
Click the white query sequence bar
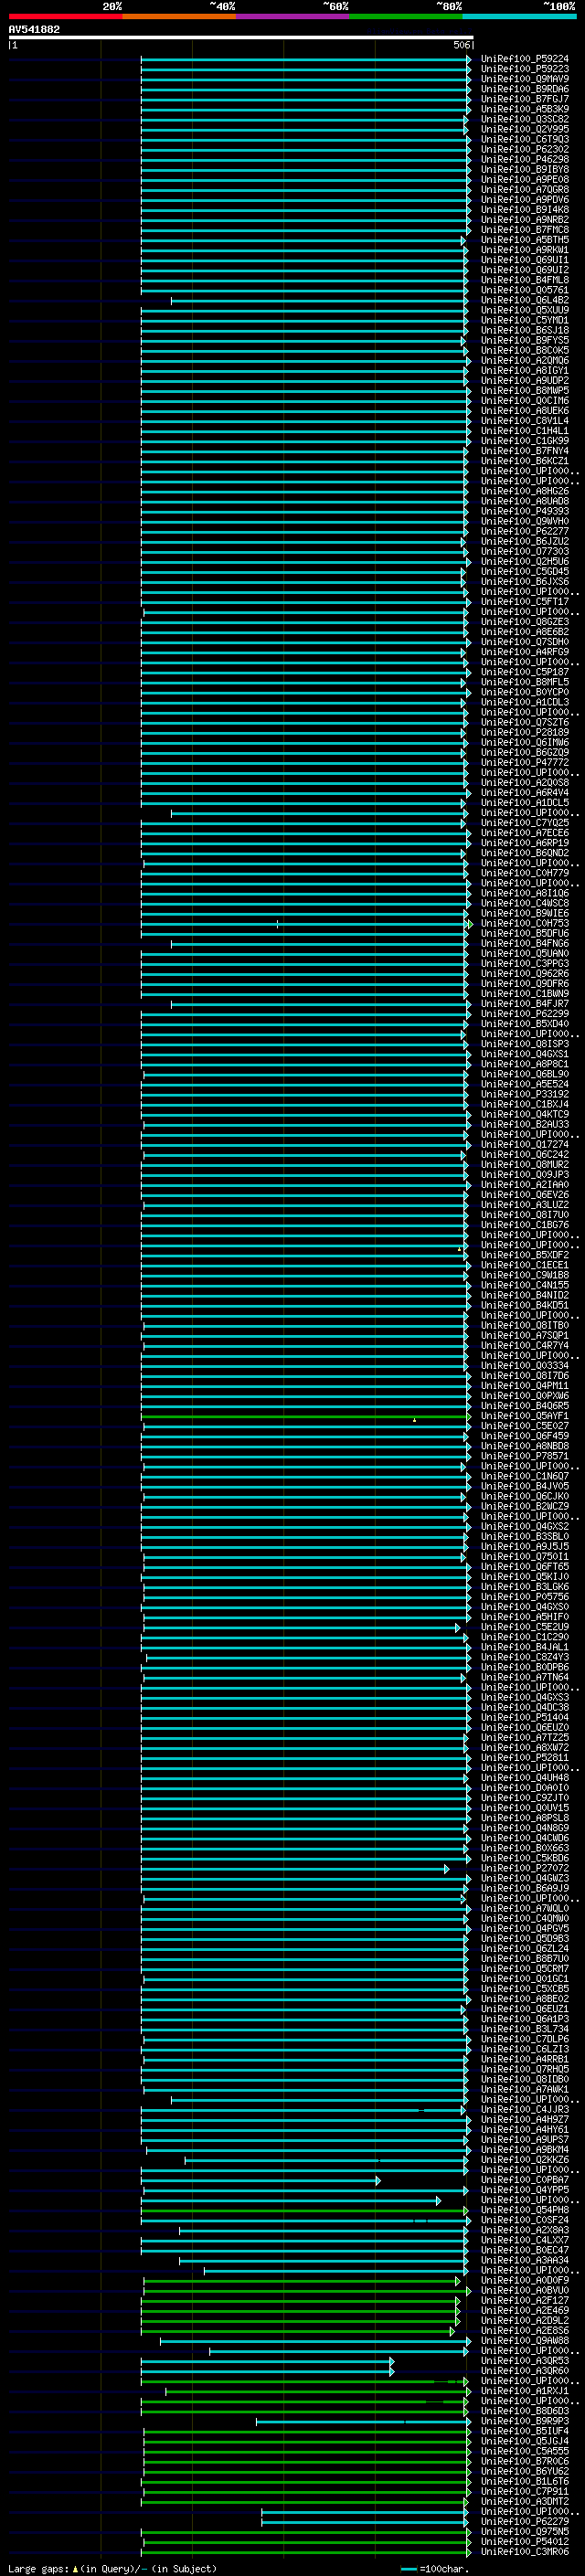[241, 38]
